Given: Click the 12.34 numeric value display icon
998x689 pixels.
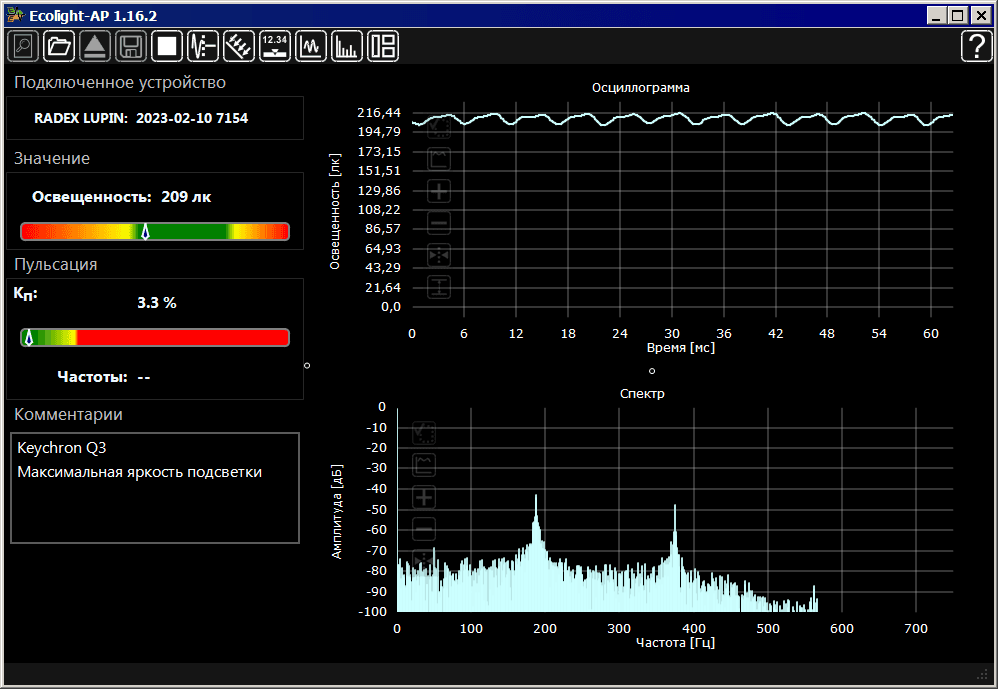Looking at the screenshot, I should pos(275,46).
